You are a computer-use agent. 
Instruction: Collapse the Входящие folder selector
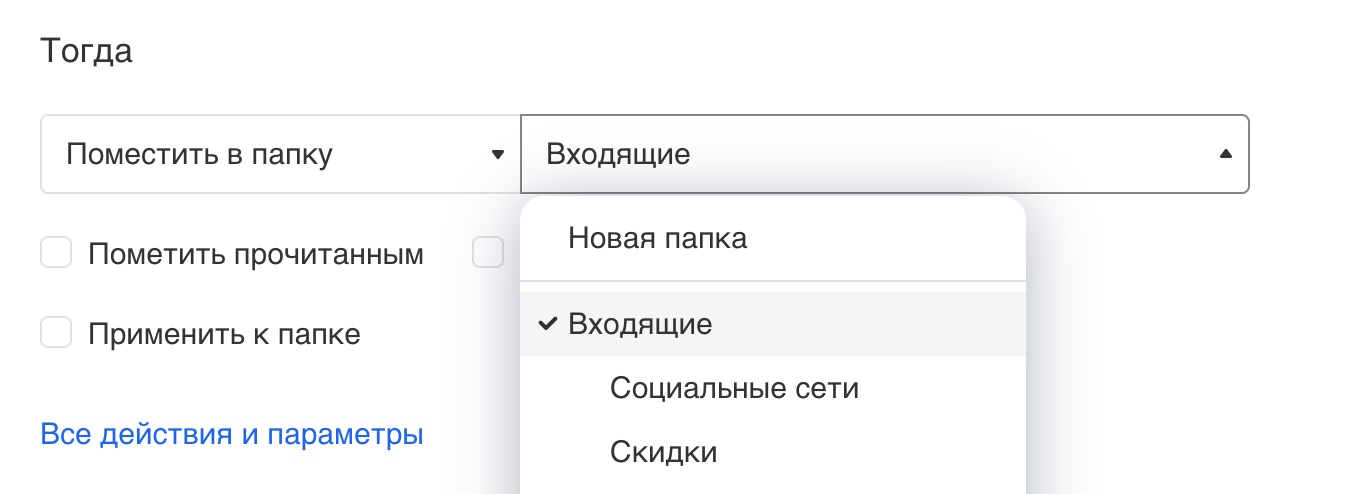(884, 155)
